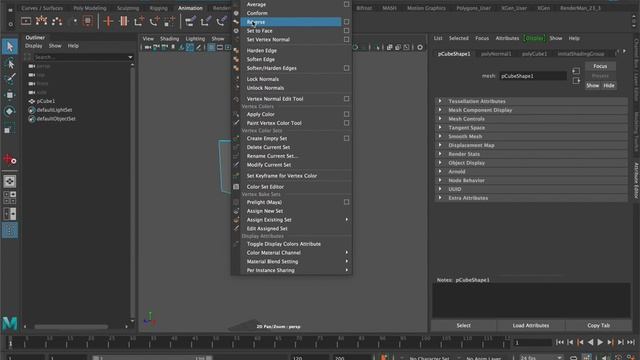Open option box for Create Empty Set

(x=347, y=138)
